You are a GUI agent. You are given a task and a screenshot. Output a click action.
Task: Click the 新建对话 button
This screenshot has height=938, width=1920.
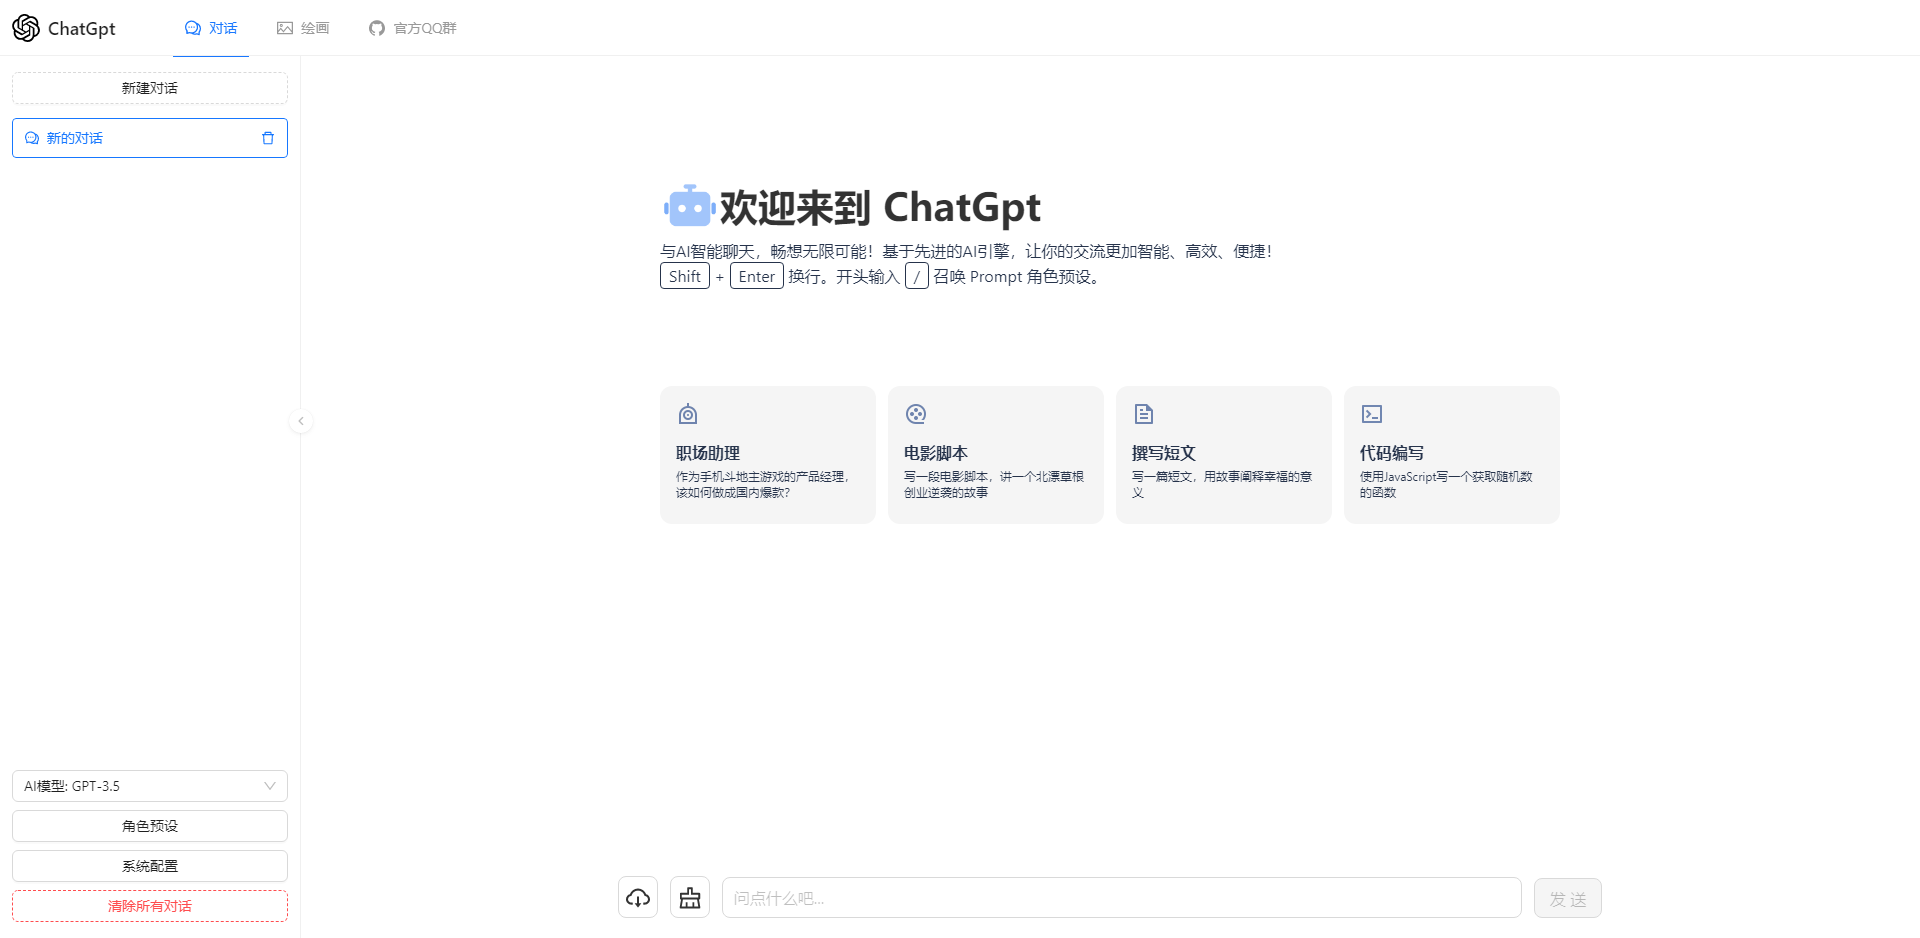coord(149,88)
